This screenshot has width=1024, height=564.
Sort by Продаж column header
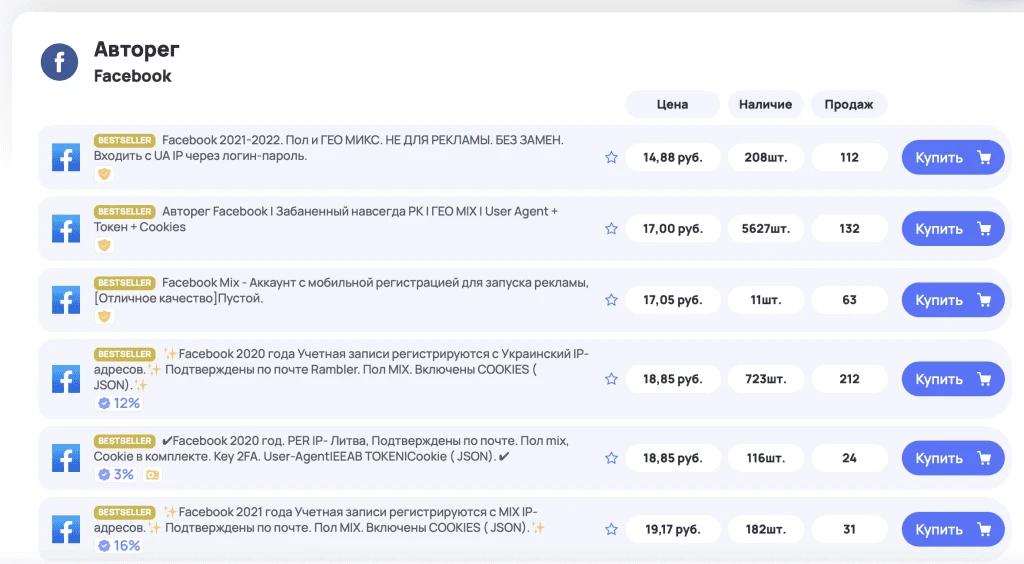click(x=849, y=104)
